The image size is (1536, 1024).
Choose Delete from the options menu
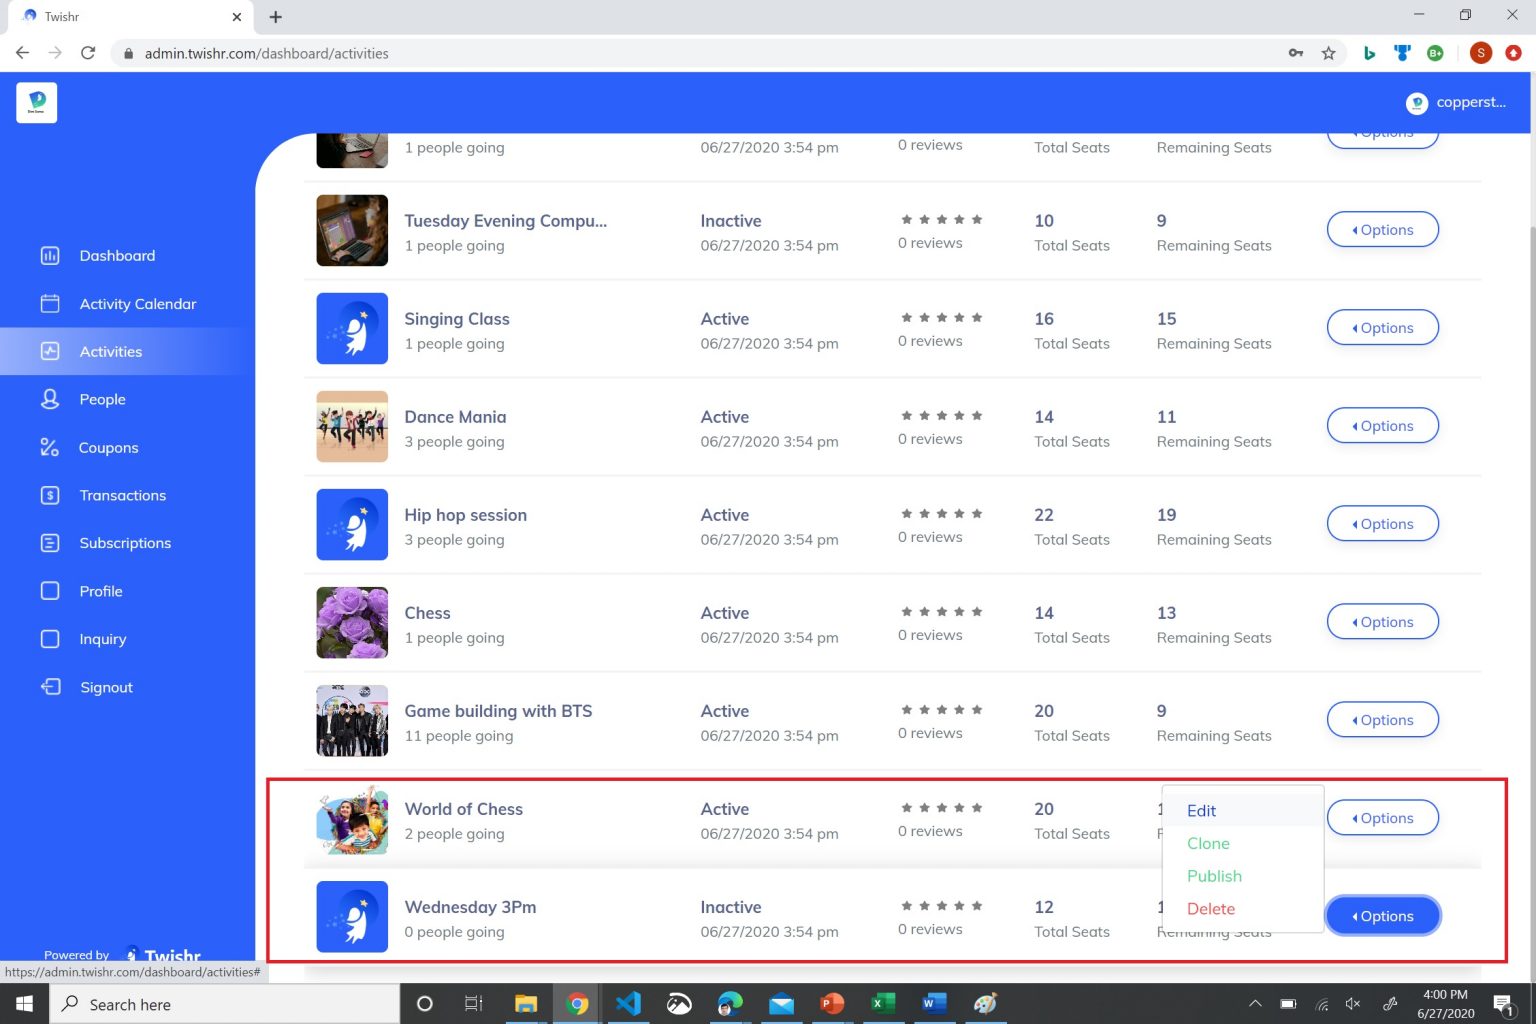(x=1210, y=909)
